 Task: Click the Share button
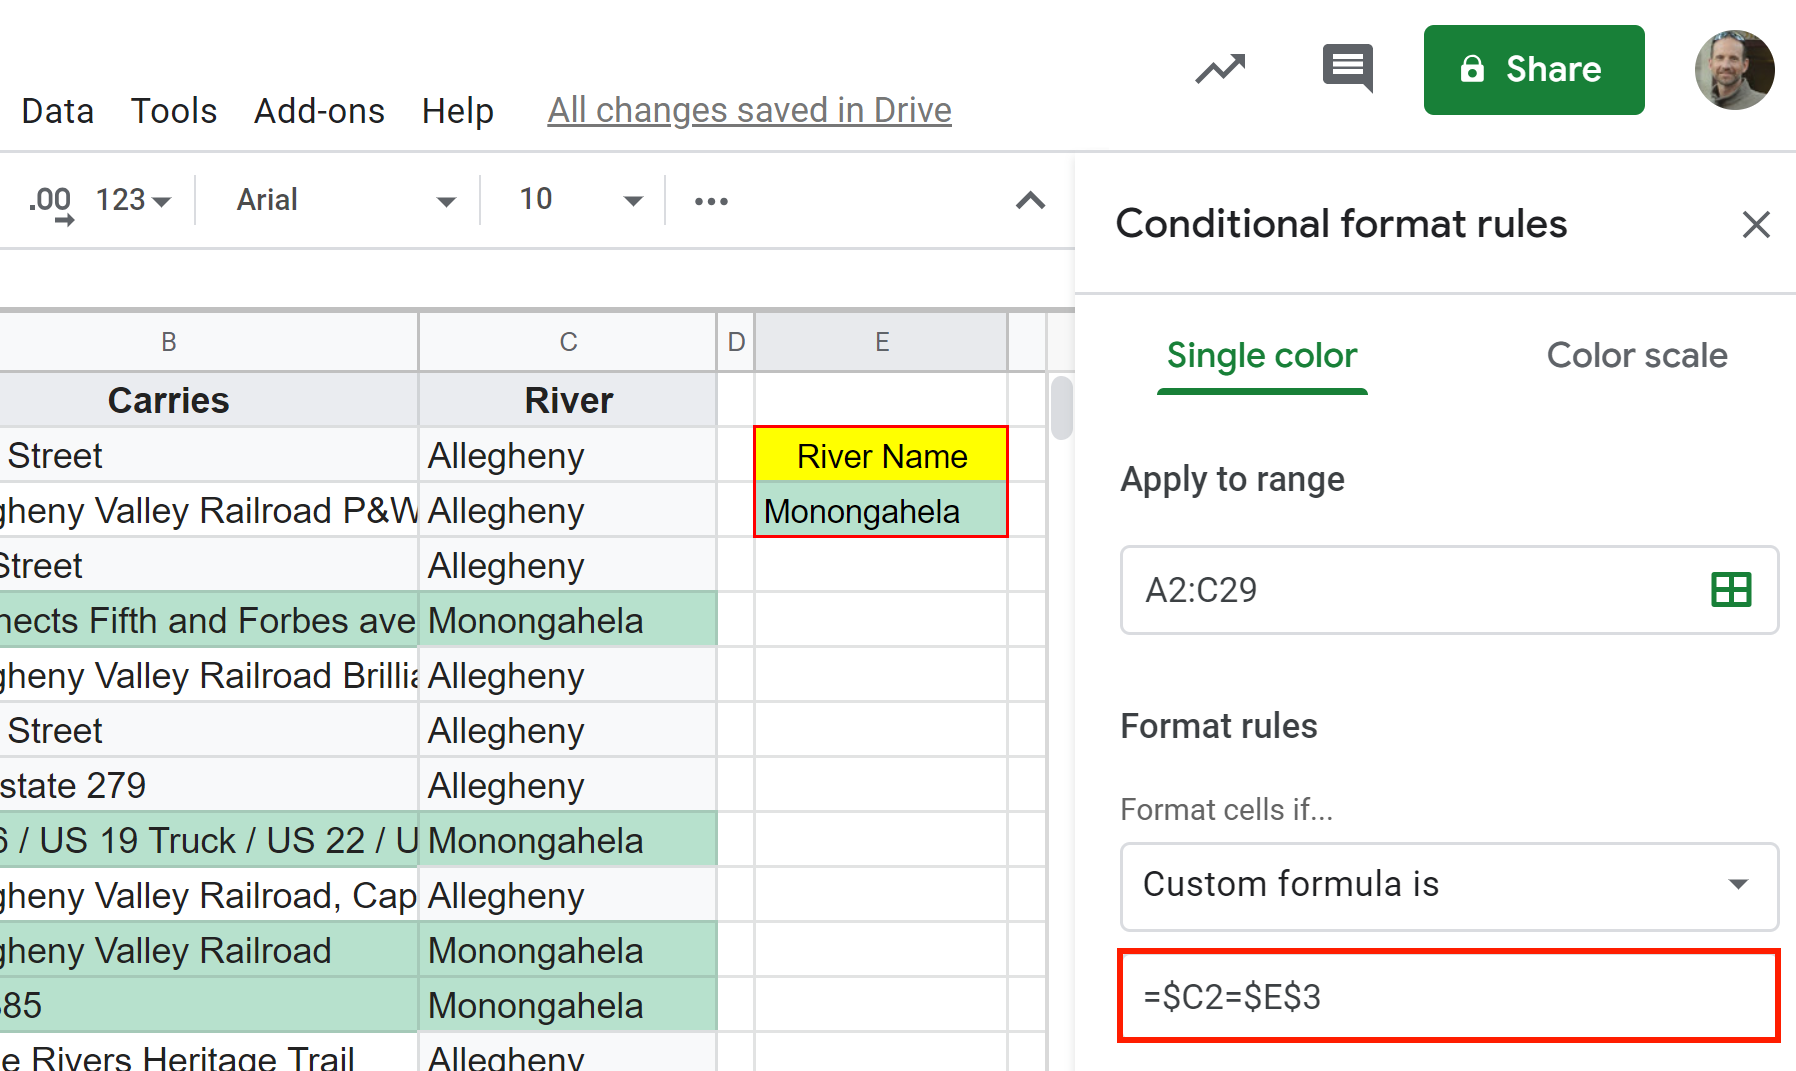tap(1533, 70)
